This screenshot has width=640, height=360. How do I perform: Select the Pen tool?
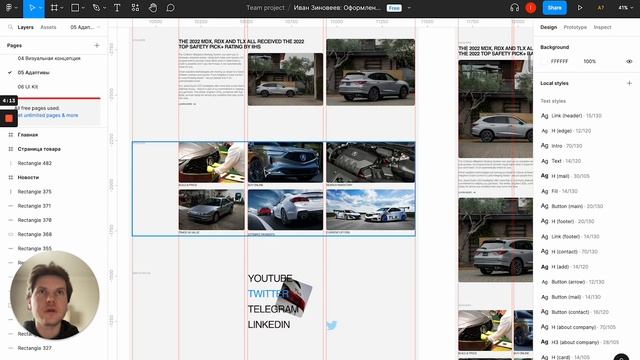pos(96,8)
